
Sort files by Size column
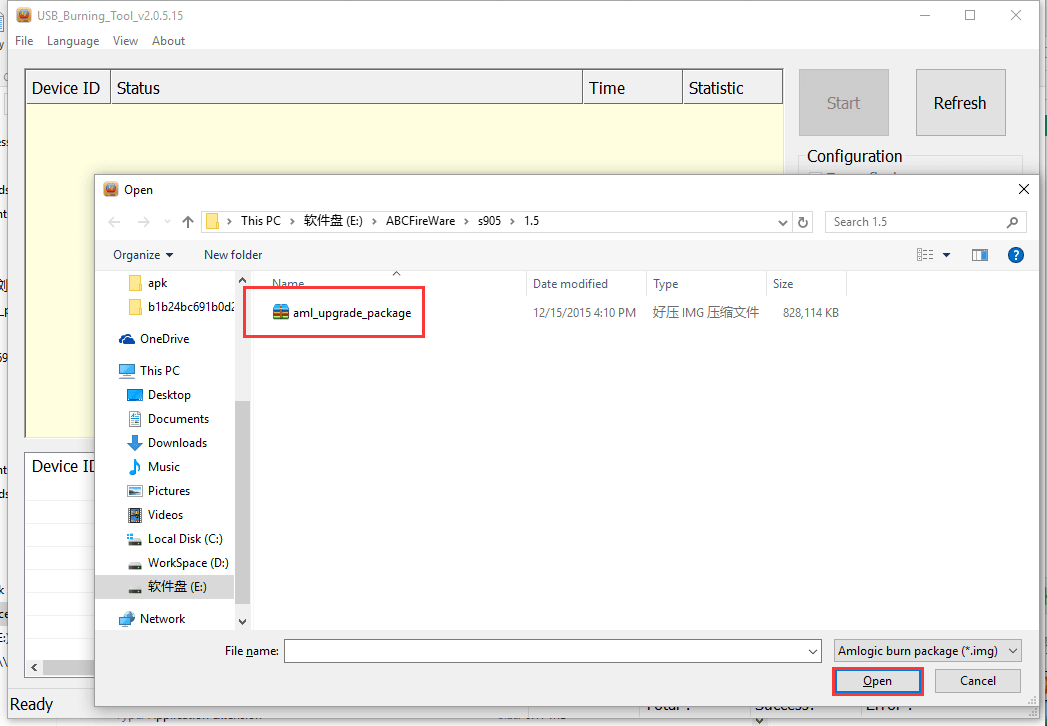pyautogui.click(x=806, y=283)
